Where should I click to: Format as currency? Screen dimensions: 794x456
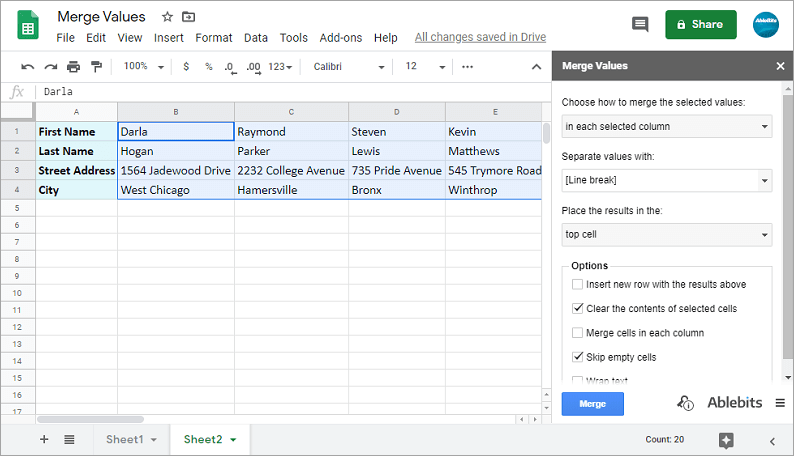pos(186,66)
